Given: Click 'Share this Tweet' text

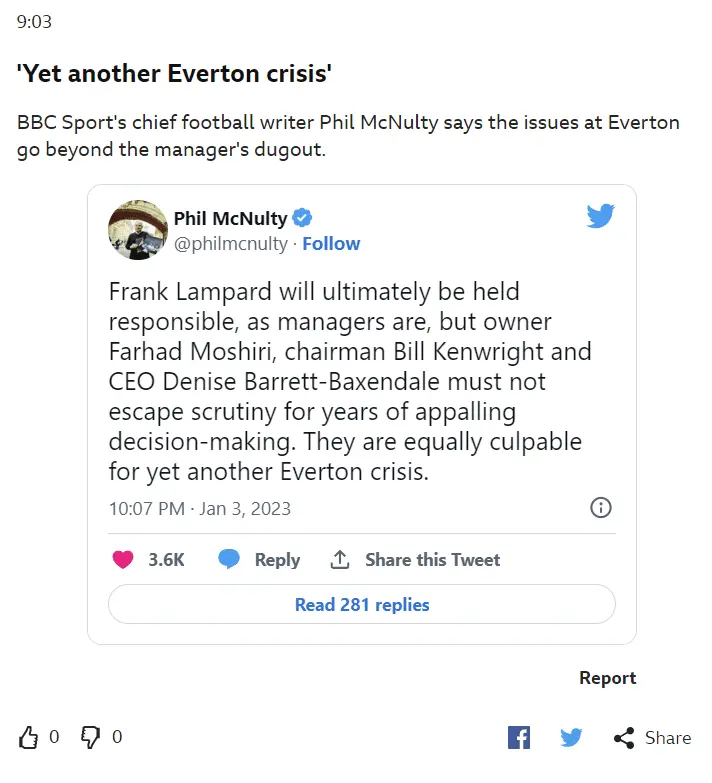Looking at the screenshot, I should (x=432, y=560).
